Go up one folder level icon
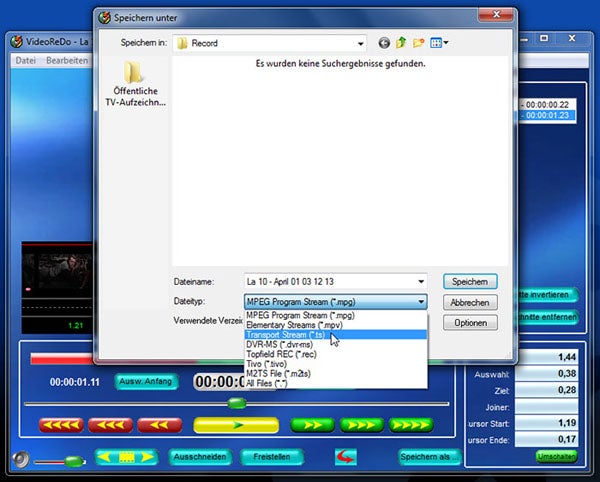 401,42
